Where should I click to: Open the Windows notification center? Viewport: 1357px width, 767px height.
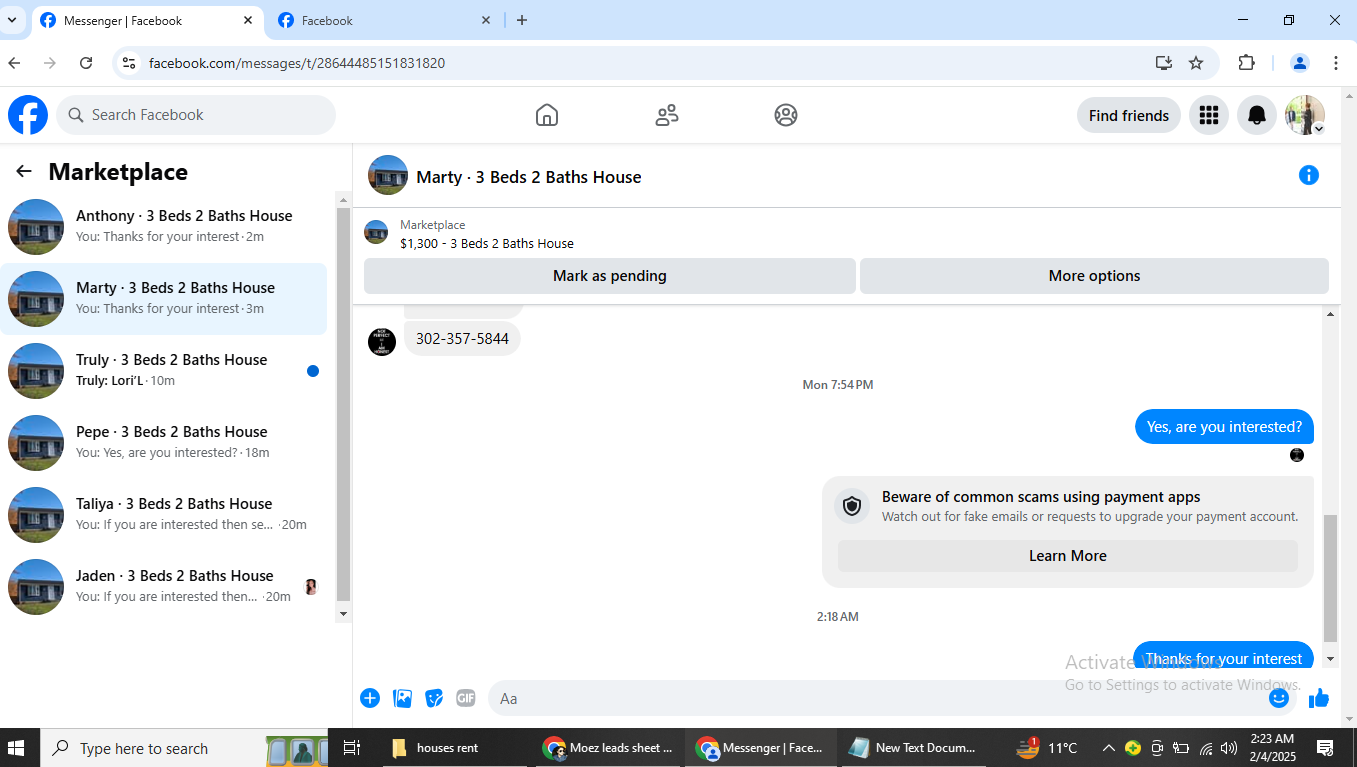pos(1325,748)
